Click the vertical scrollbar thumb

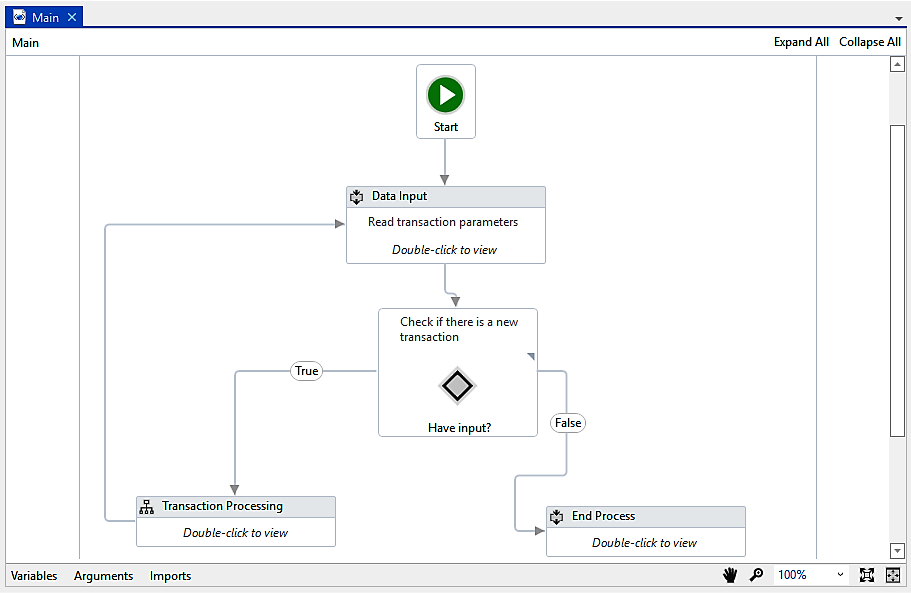click(x=897, y=281)
